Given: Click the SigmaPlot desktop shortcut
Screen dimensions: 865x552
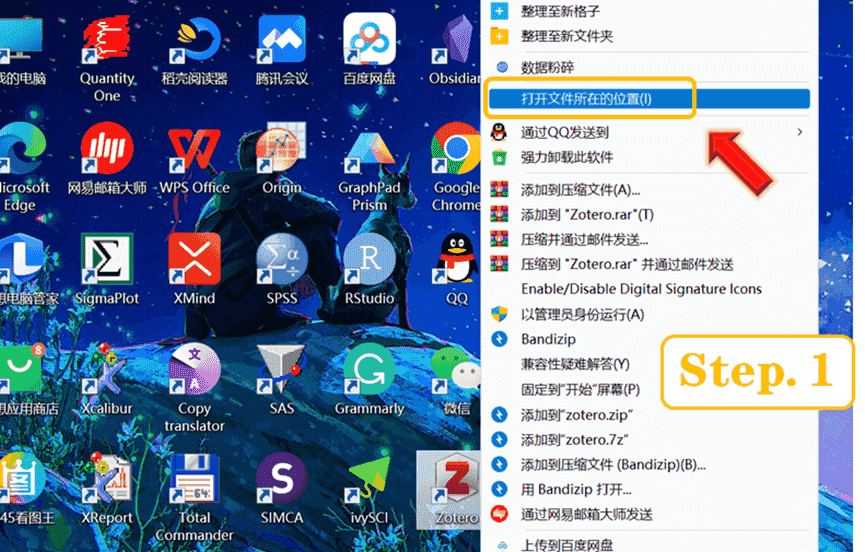Looking at the screenshot, I should (107, 261).
